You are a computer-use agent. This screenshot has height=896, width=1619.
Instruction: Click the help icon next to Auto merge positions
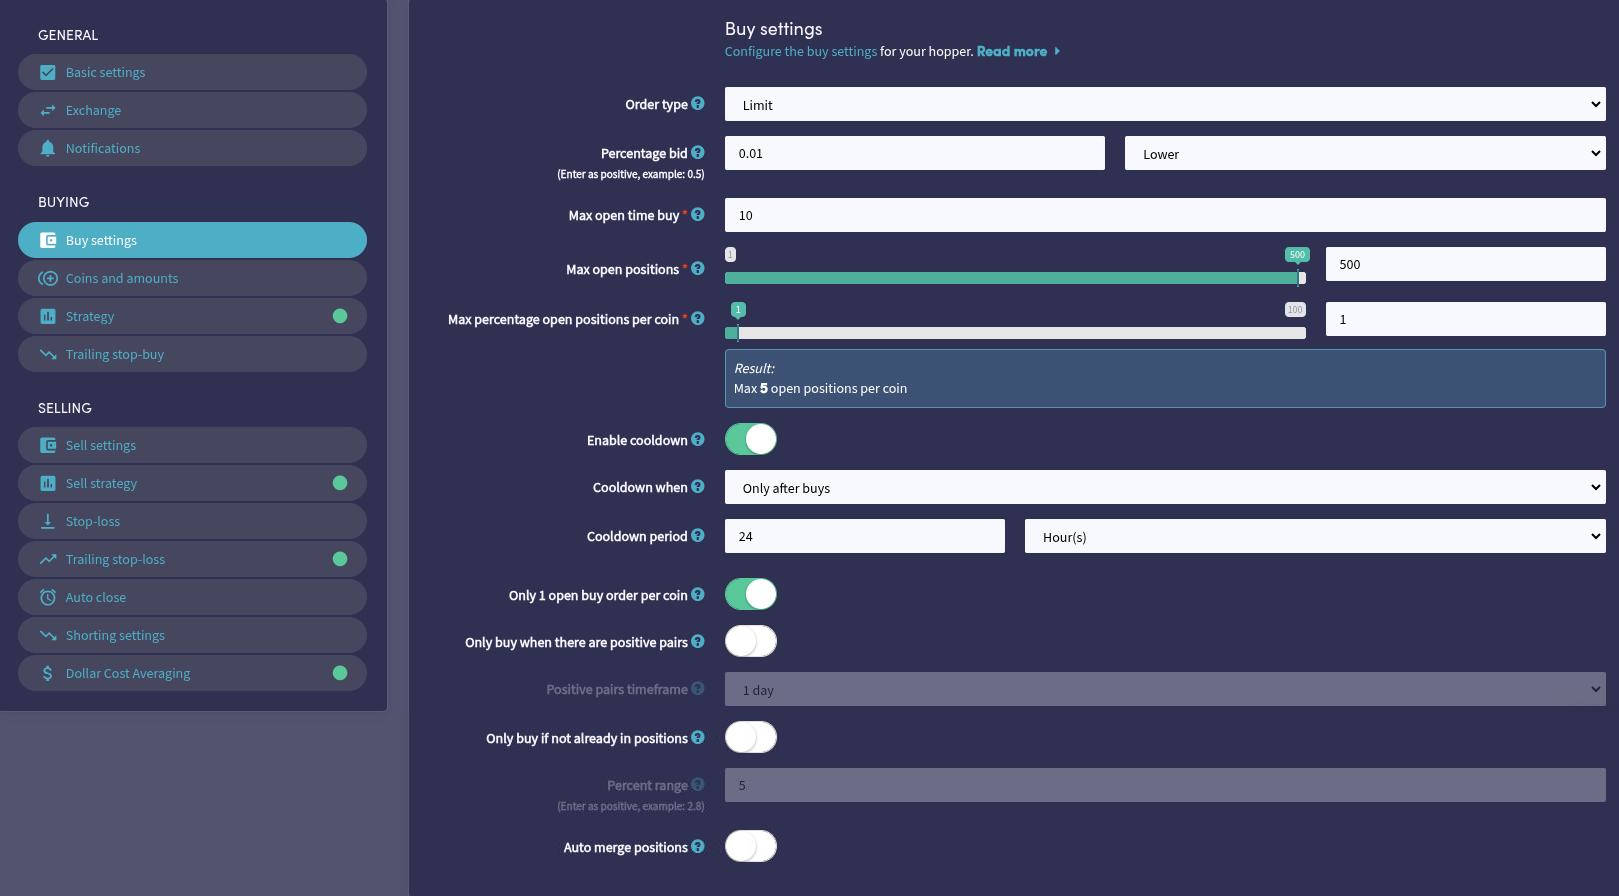[x=698, y=847]
